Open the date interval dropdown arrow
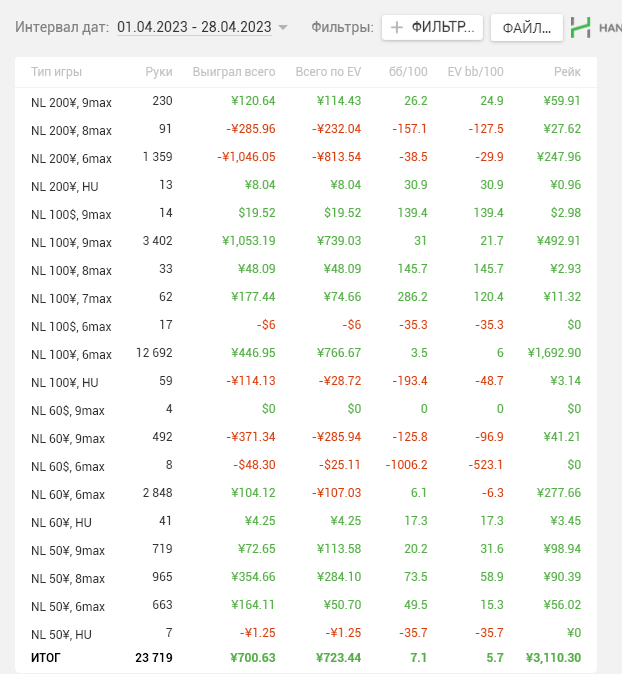The height and width of the screenshot is (674, 622). [x=283, y=28]
